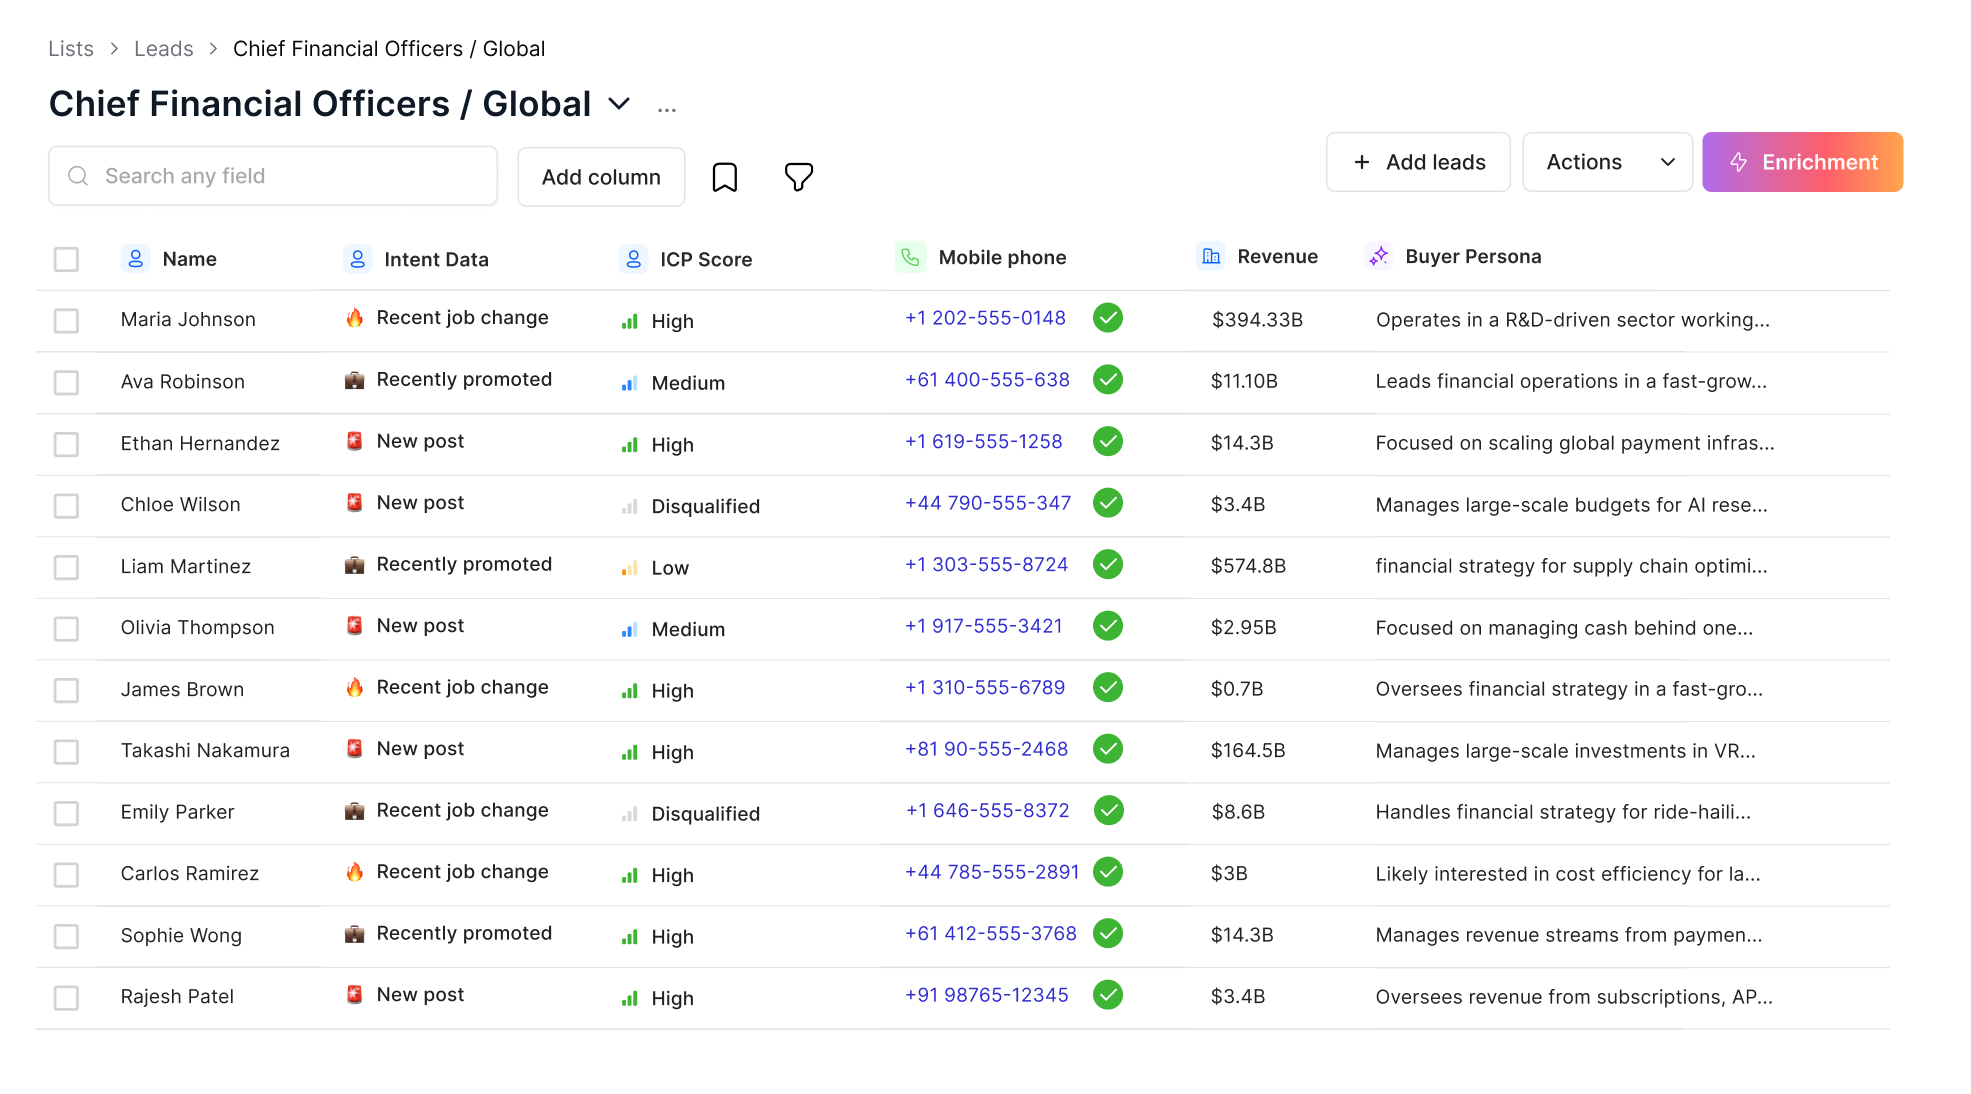Click the bar chart icon beside Chloe Wilson's Disqualified

point(629,507)
